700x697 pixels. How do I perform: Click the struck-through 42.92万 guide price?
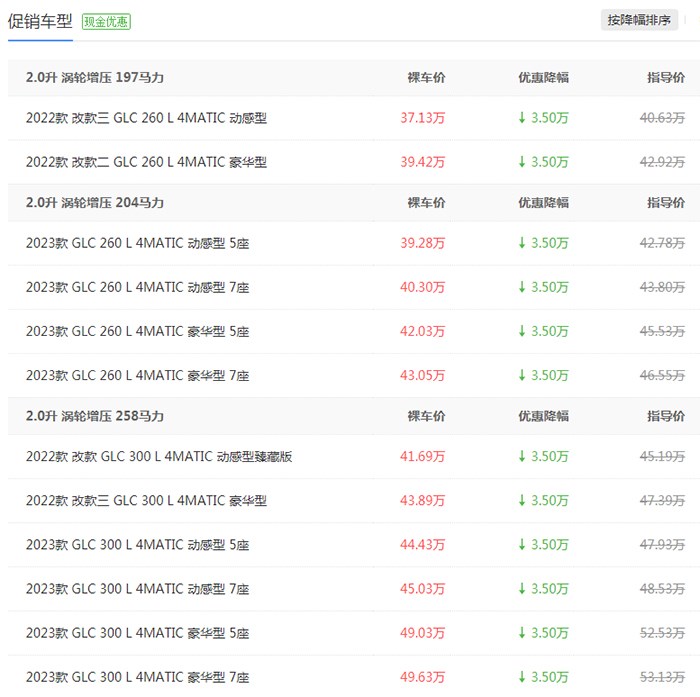(662, 162)
